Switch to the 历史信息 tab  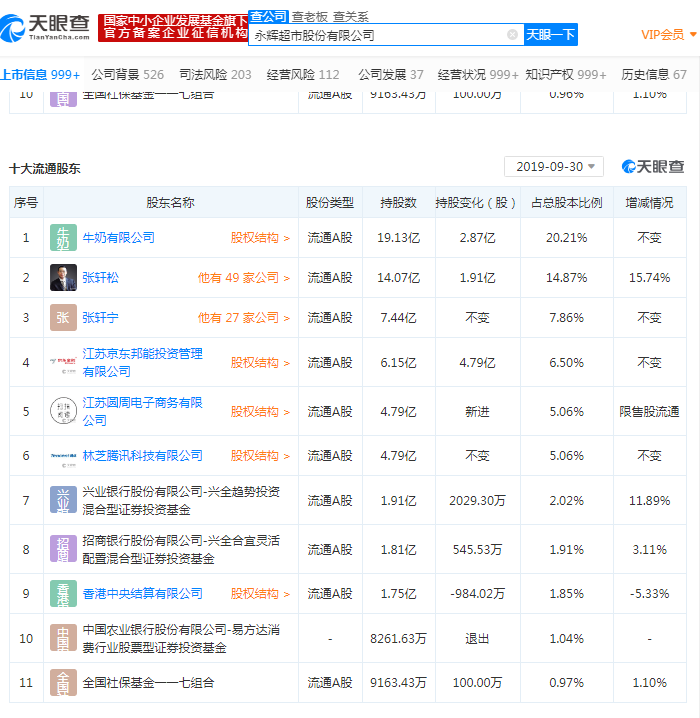[654, 74]
